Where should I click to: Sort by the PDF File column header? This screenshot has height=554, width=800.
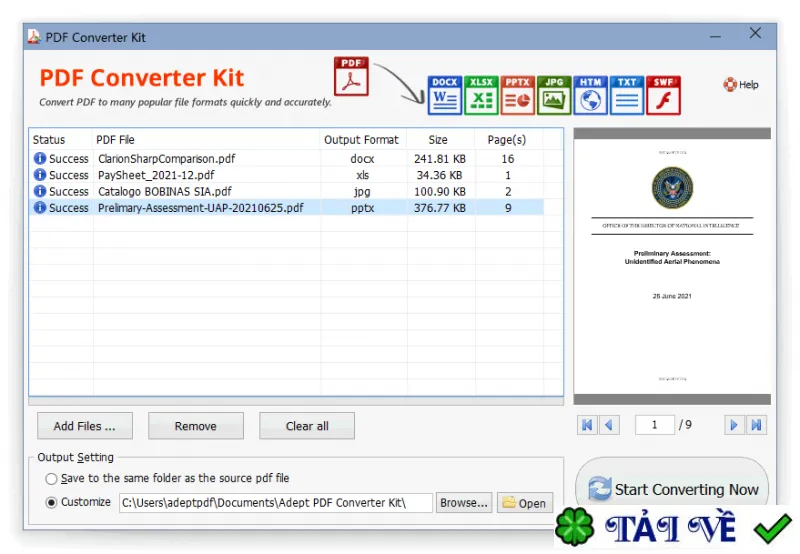click(207, 140)
